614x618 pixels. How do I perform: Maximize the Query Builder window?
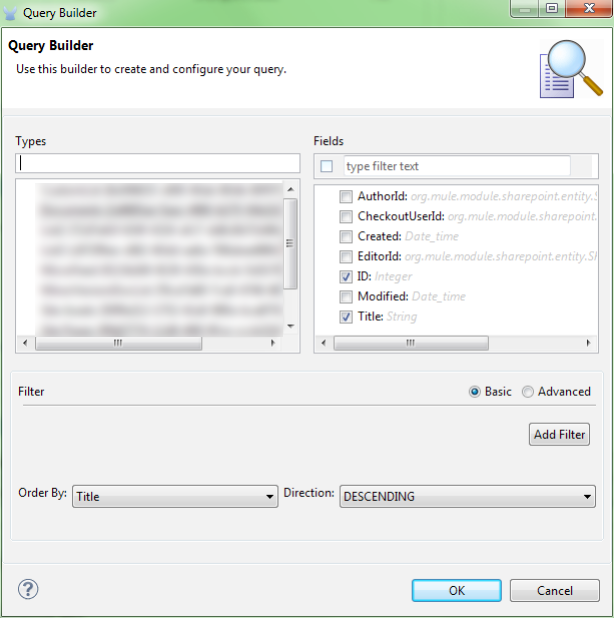[552, 8]
